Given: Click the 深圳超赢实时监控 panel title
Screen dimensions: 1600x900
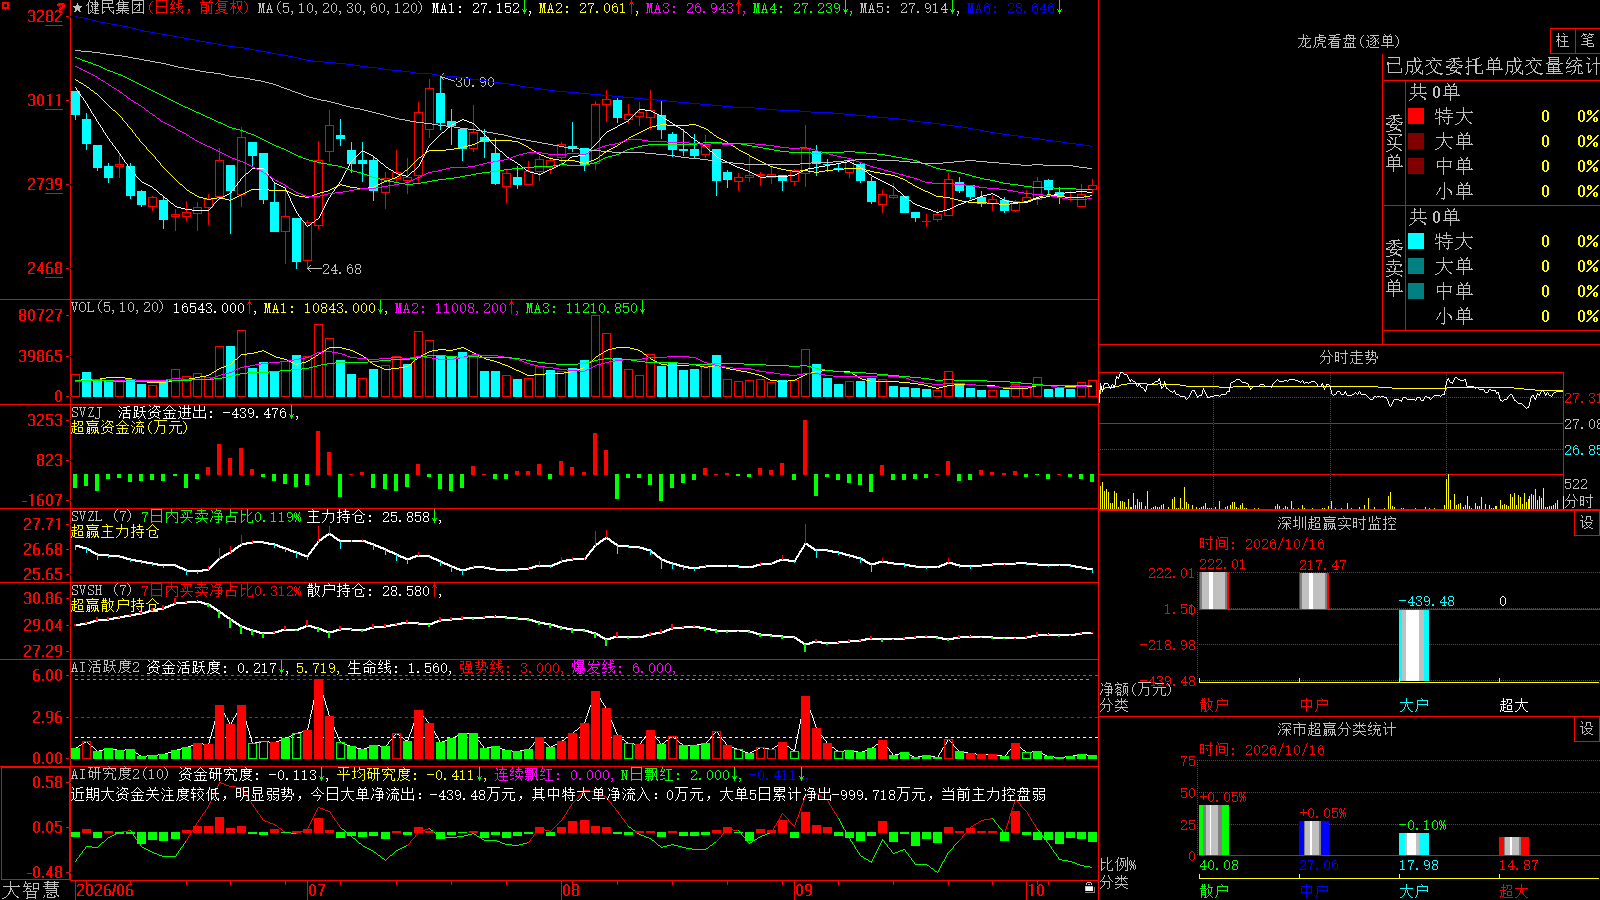Looking at the screenshot, I should tap(1337, 523).
